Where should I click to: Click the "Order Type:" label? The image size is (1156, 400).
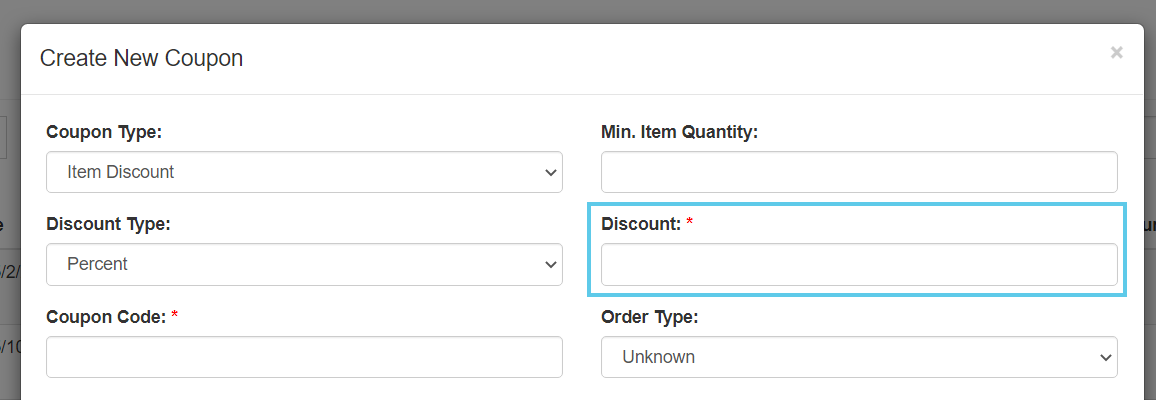point(649,317)
